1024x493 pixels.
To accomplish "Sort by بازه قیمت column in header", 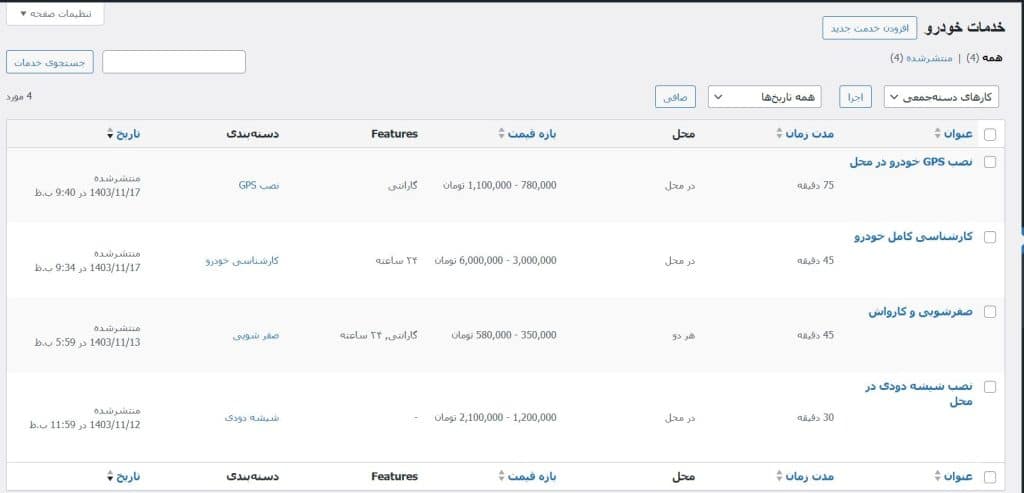I will point(528,134).
